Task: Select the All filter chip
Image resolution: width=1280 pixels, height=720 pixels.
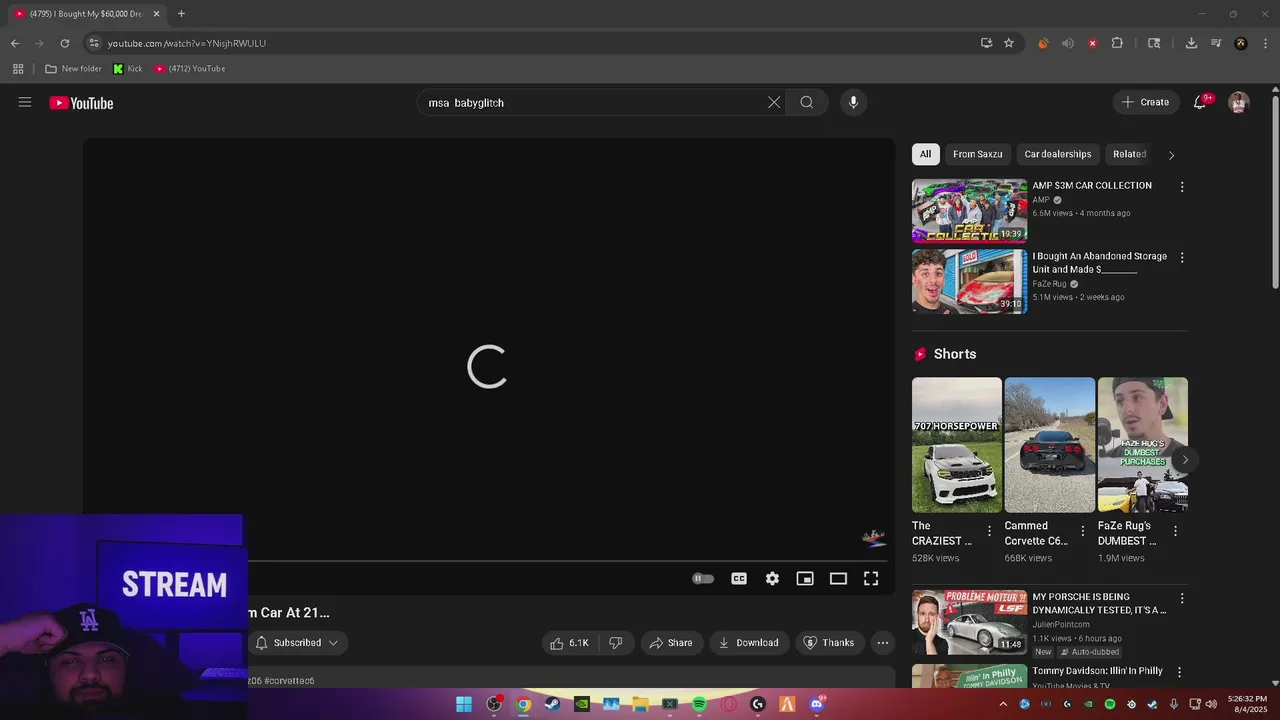Action: click(x=925, y=154)
